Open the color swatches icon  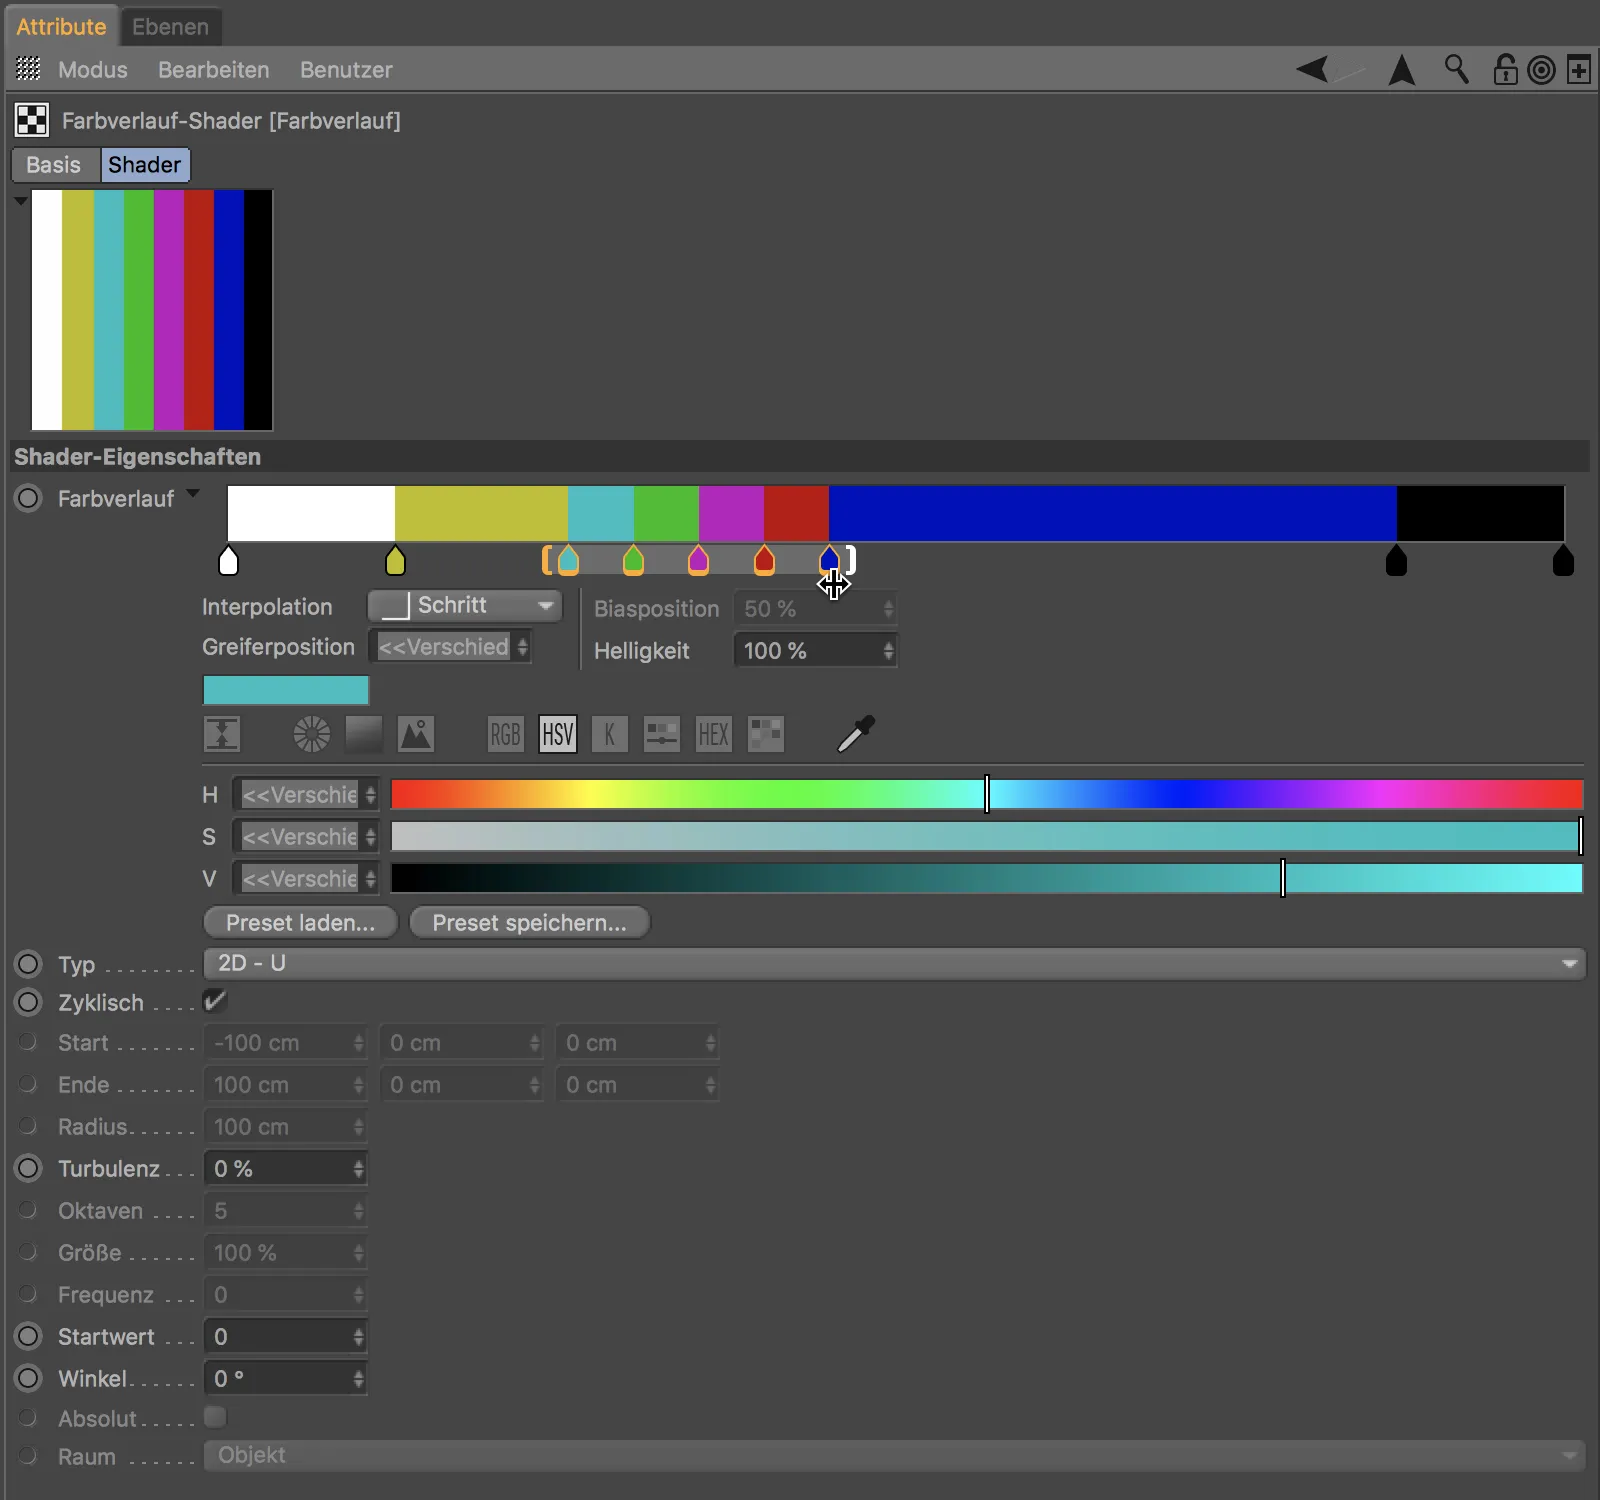(765, 734)
